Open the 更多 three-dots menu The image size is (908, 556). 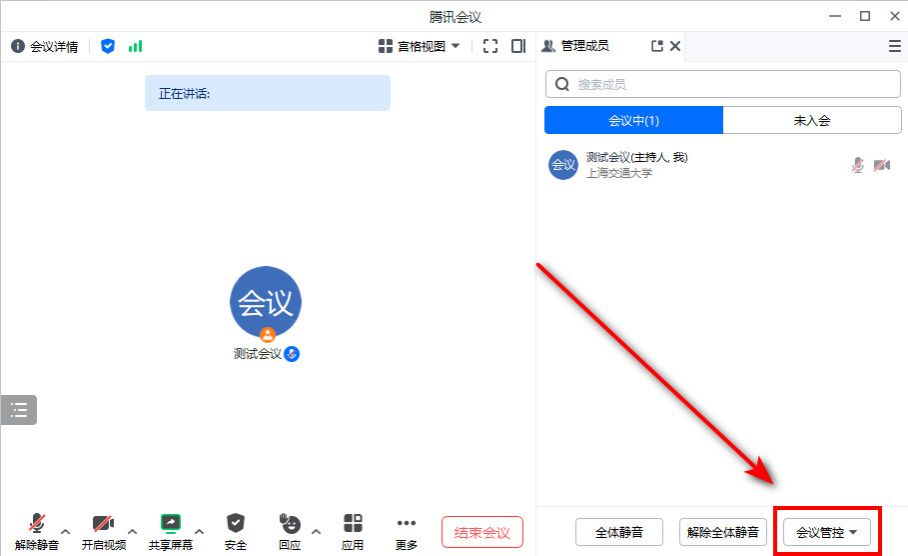(407, 523)
